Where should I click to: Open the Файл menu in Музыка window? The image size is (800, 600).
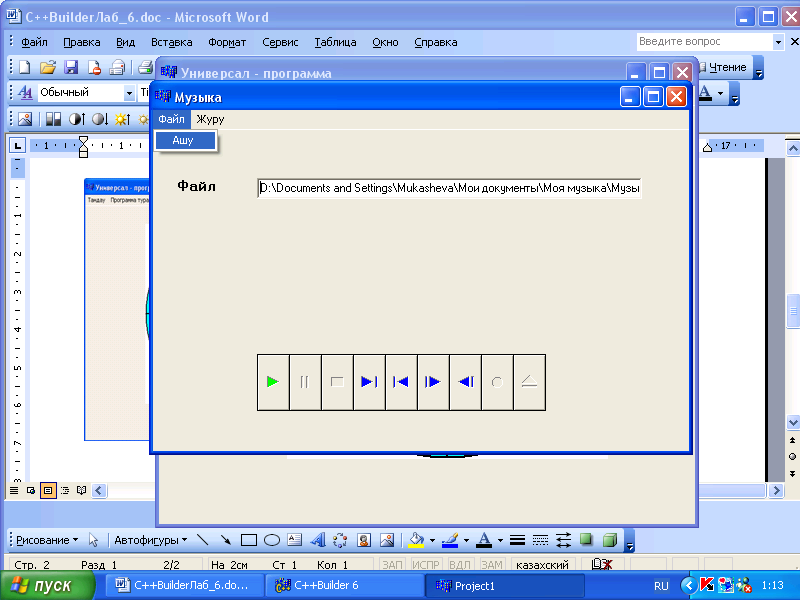[171, 119]
